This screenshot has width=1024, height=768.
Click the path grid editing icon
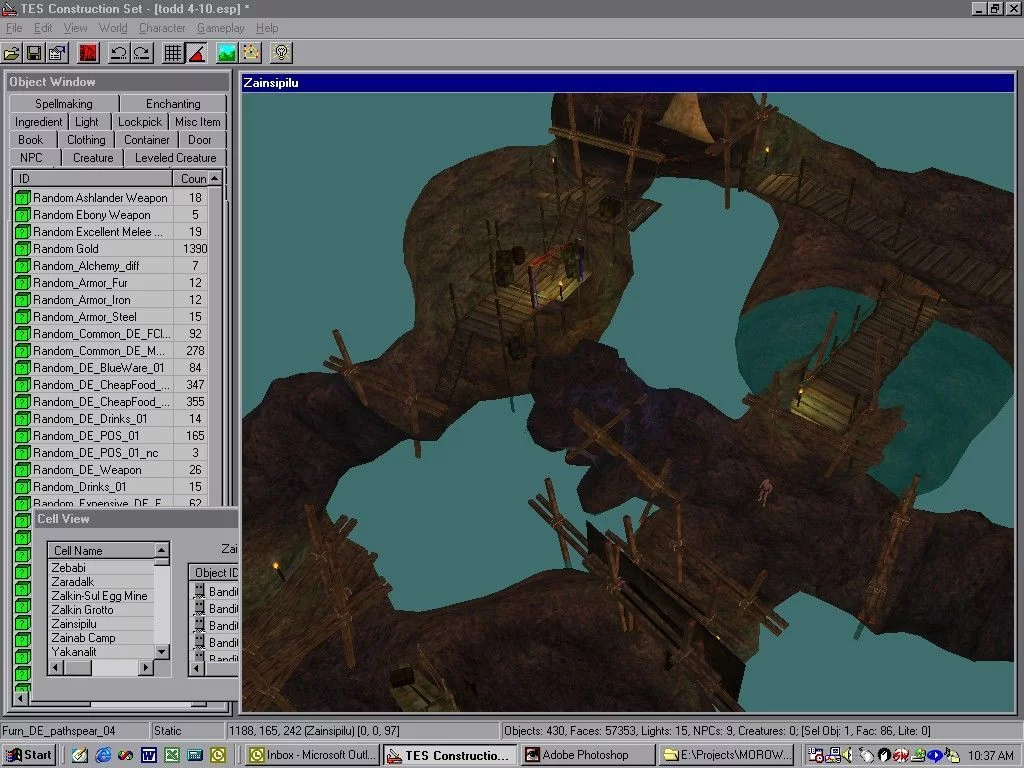click(250, 52)
